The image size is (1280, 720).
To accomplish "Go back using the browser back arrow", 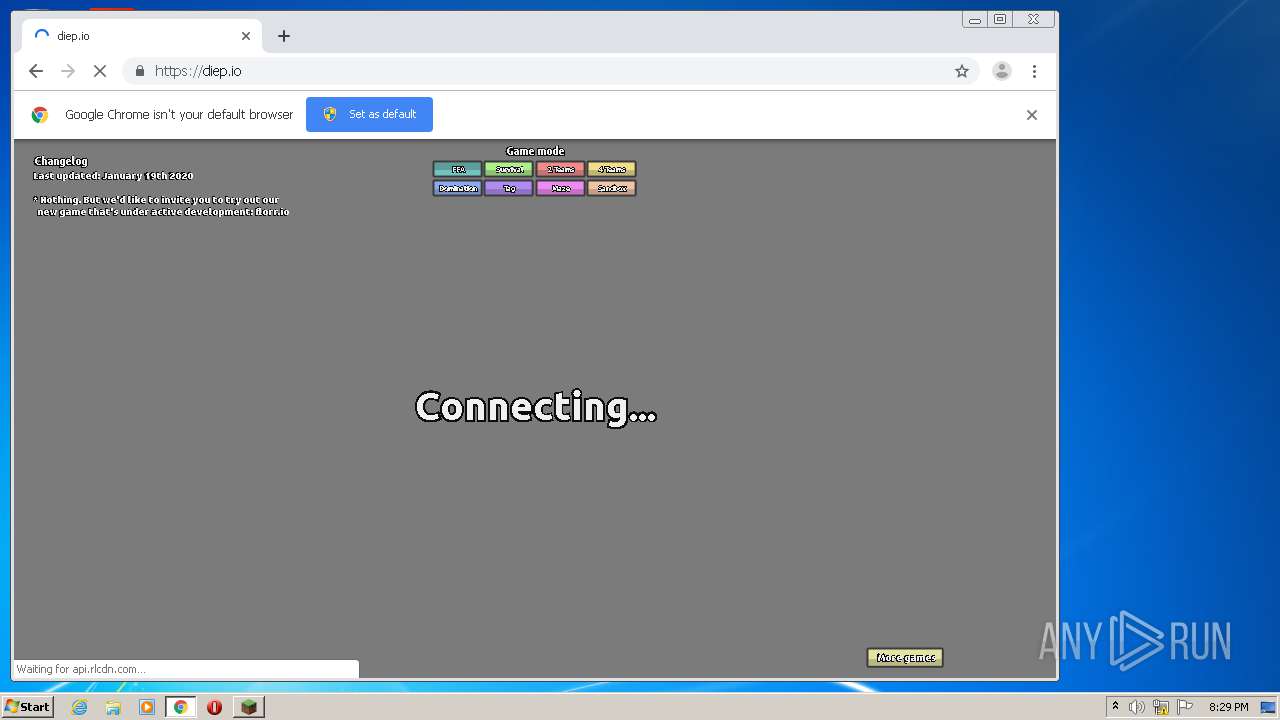I will 36,71.
